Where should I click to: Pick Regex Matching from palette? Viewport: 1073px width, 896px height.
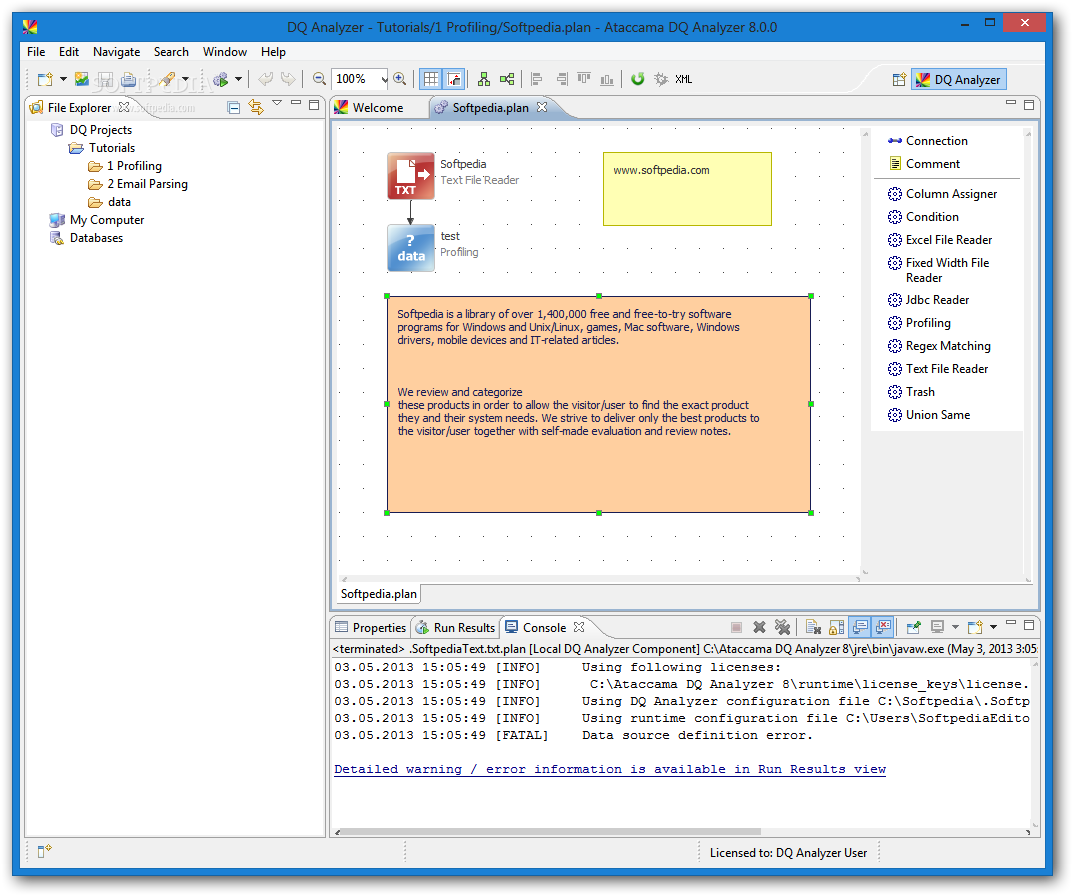pos(939,346)
